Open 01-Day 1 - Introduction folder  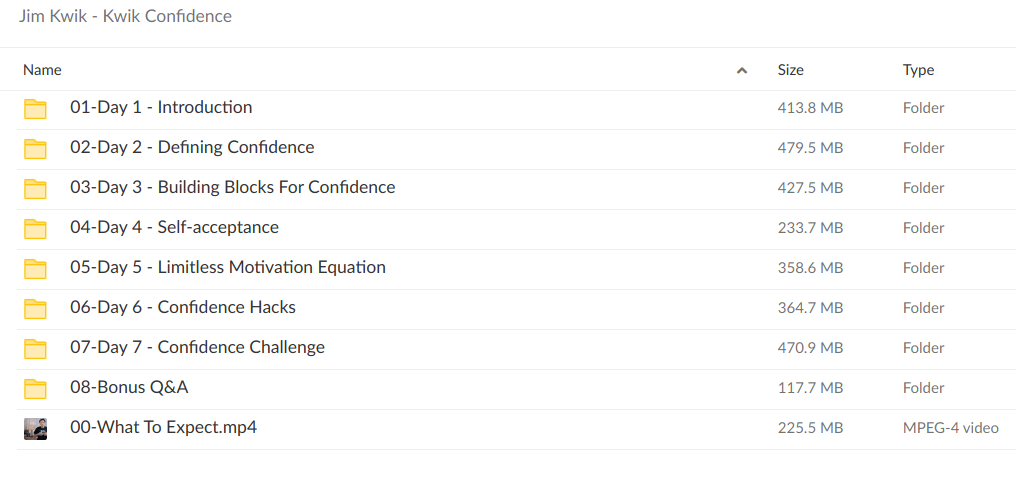click(161, 107)
